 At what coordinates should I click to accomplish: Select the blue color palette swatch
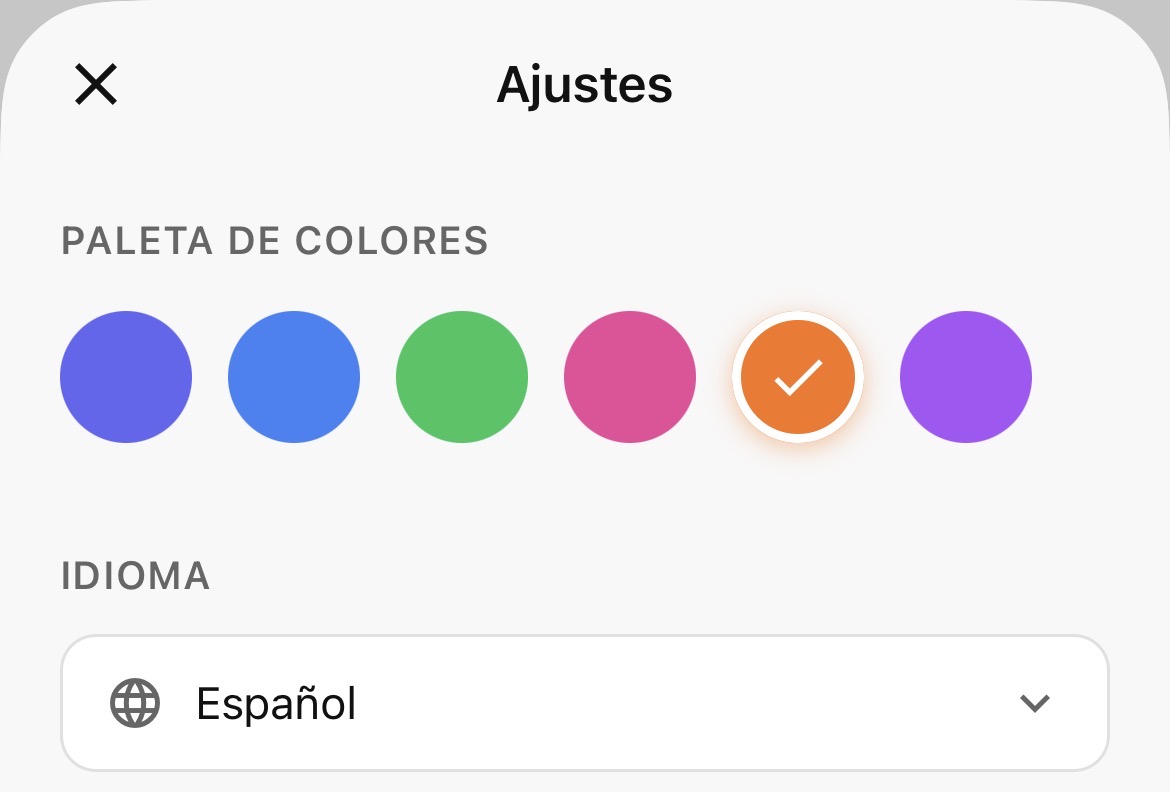coord(294,377)
